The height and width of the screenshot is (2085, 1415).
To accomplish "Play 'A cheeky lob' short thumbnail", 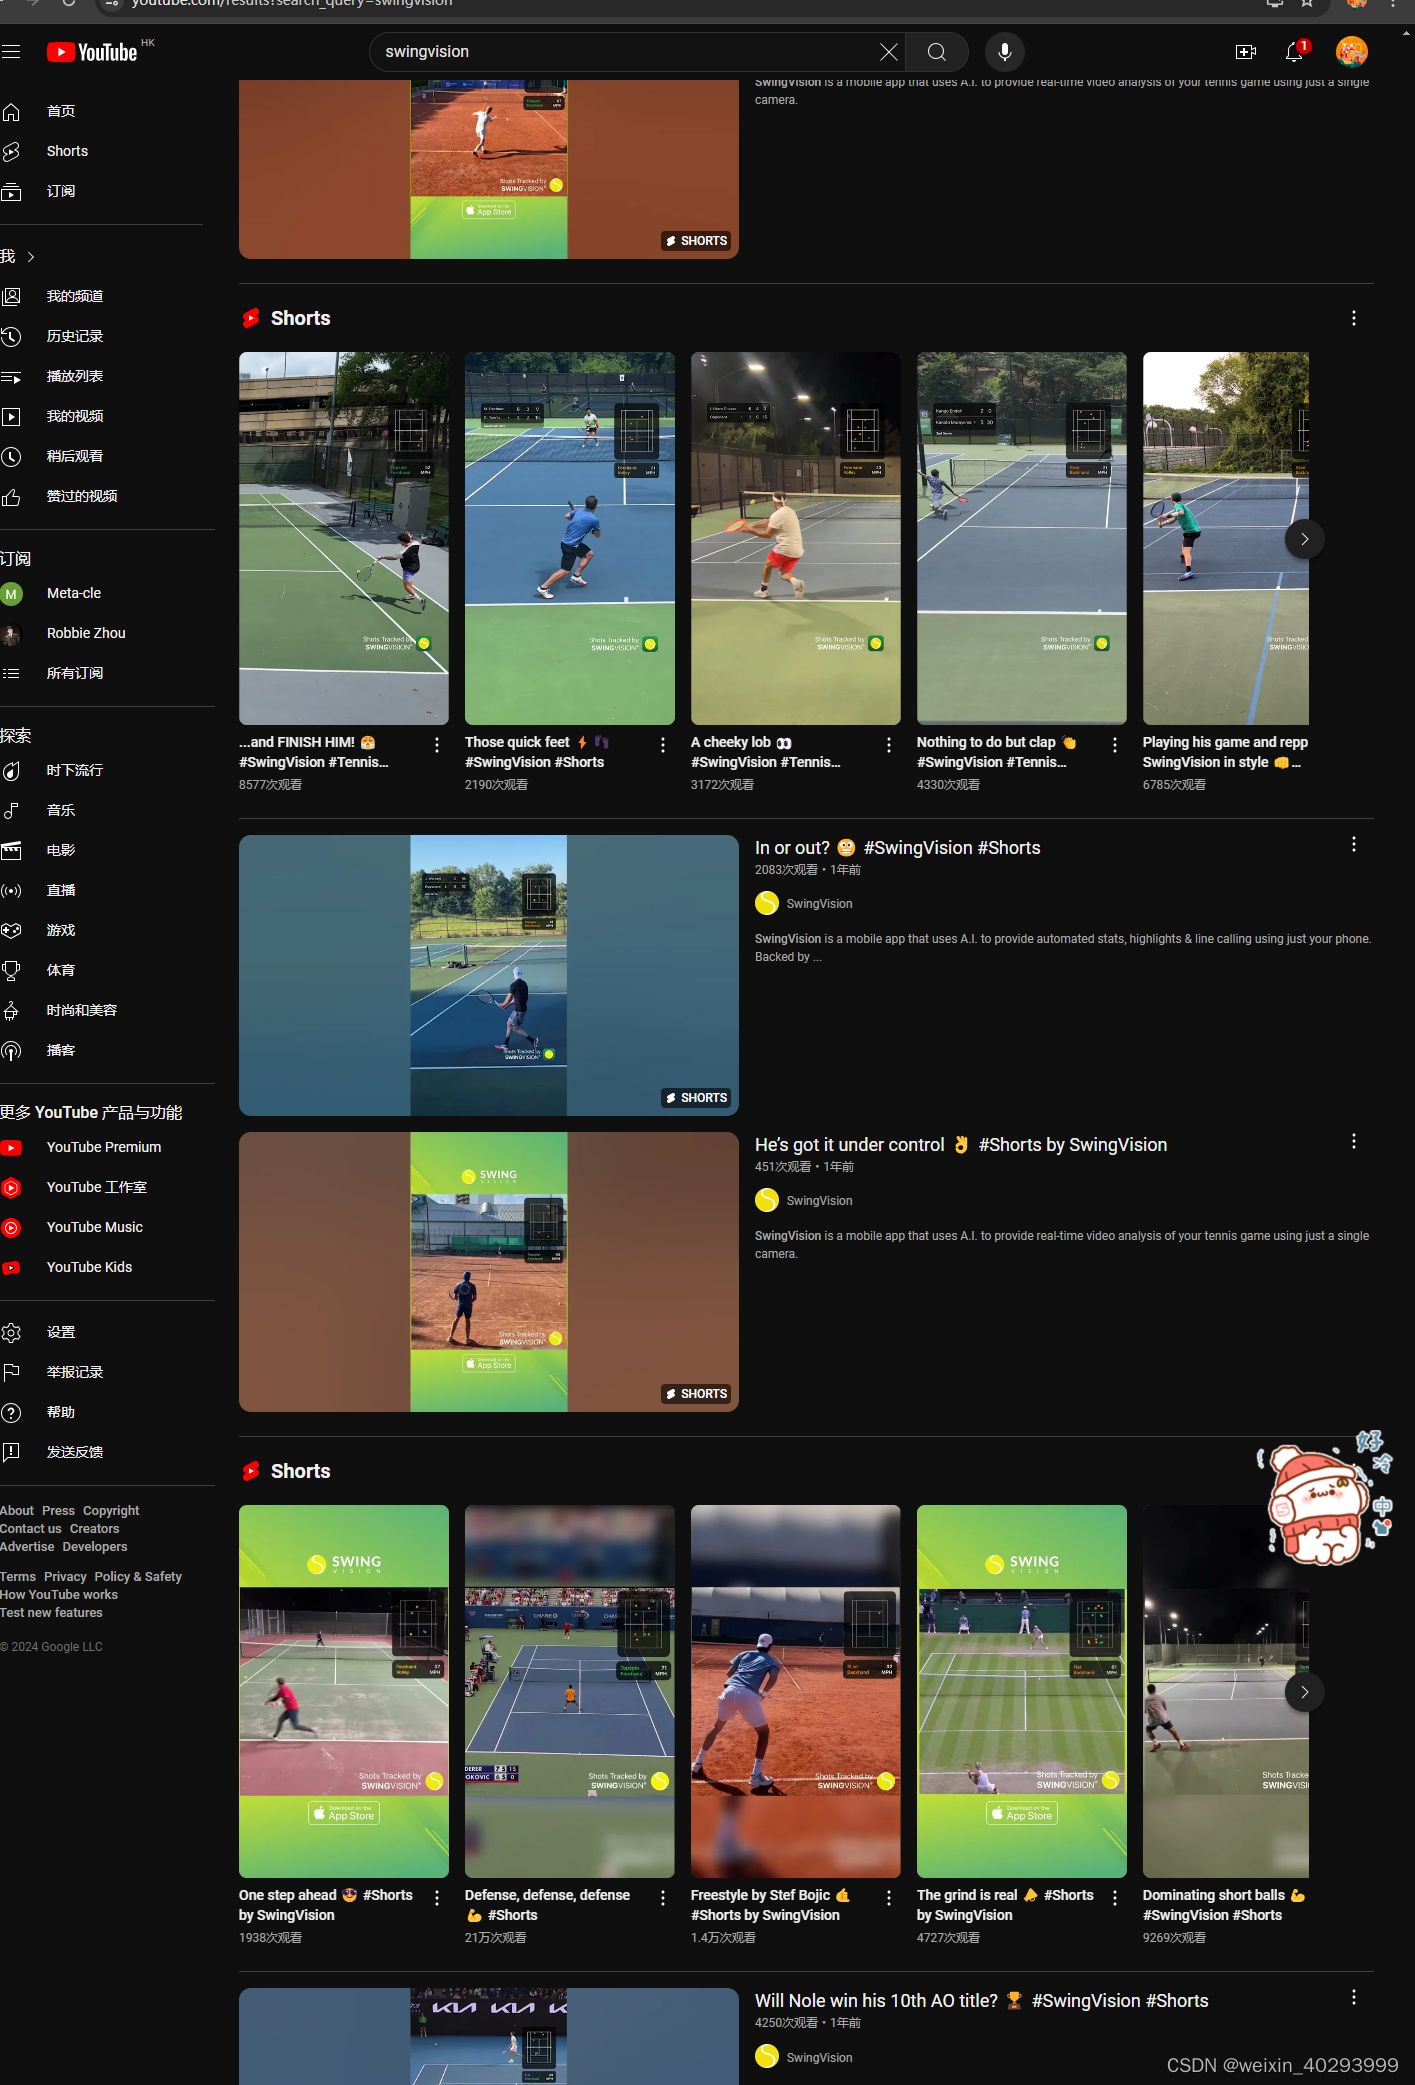I will pos(796,538).
